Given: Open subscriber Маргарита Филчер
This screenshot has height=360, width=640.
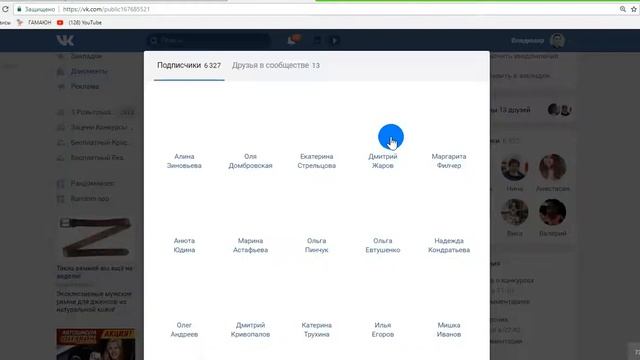Looking at the screenshot, I should coord(449,161).
